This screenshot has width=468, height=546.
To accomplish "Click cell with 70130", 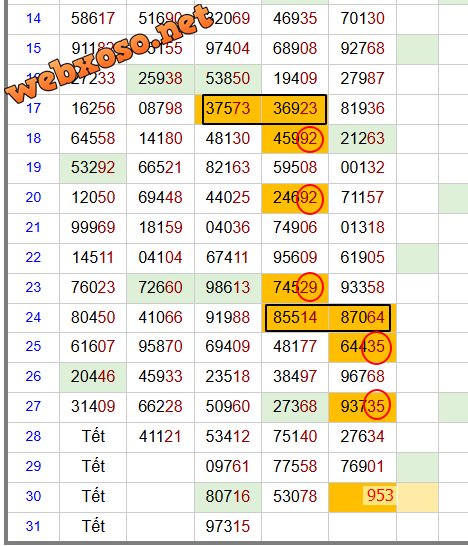I will [x=362, y=18].
